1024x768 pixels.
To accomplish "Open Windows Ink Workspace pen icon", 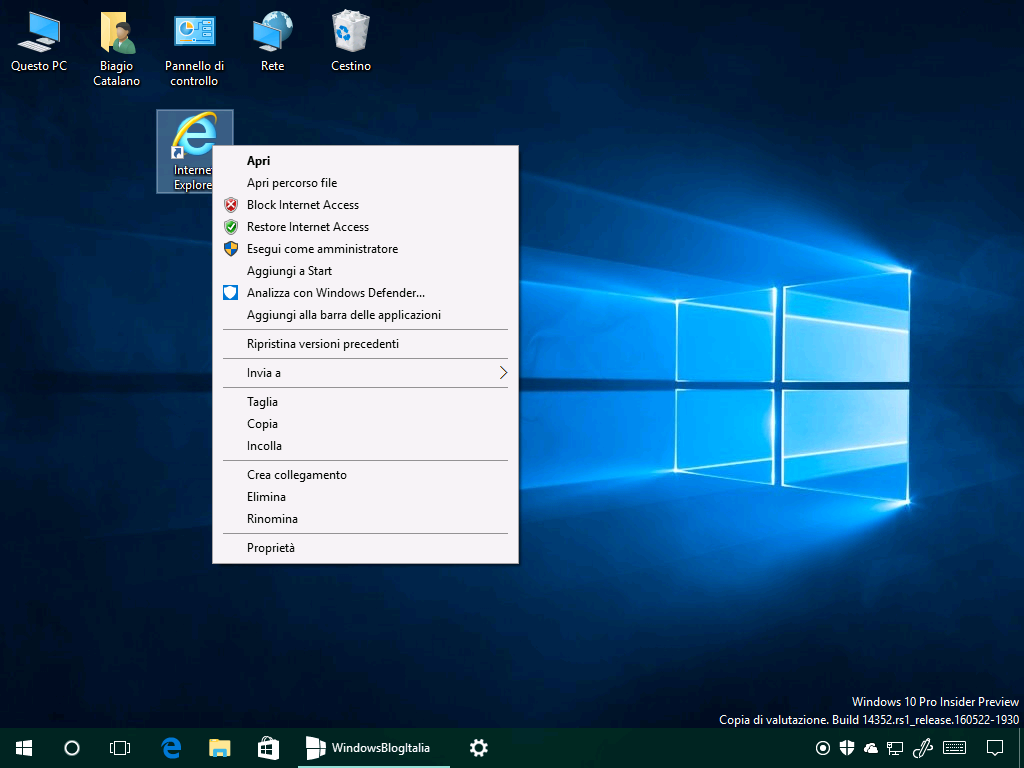I will [922, 748].
